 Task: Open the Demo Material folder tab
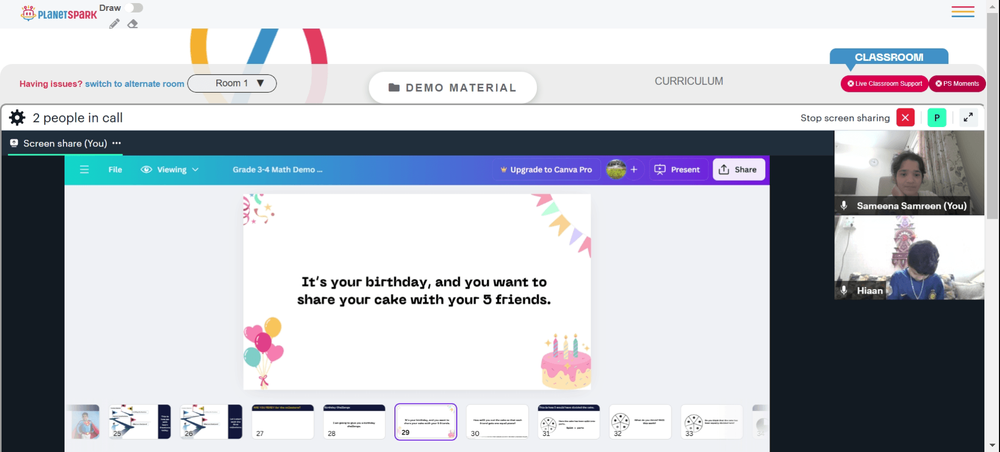click(x=453, y=87)
